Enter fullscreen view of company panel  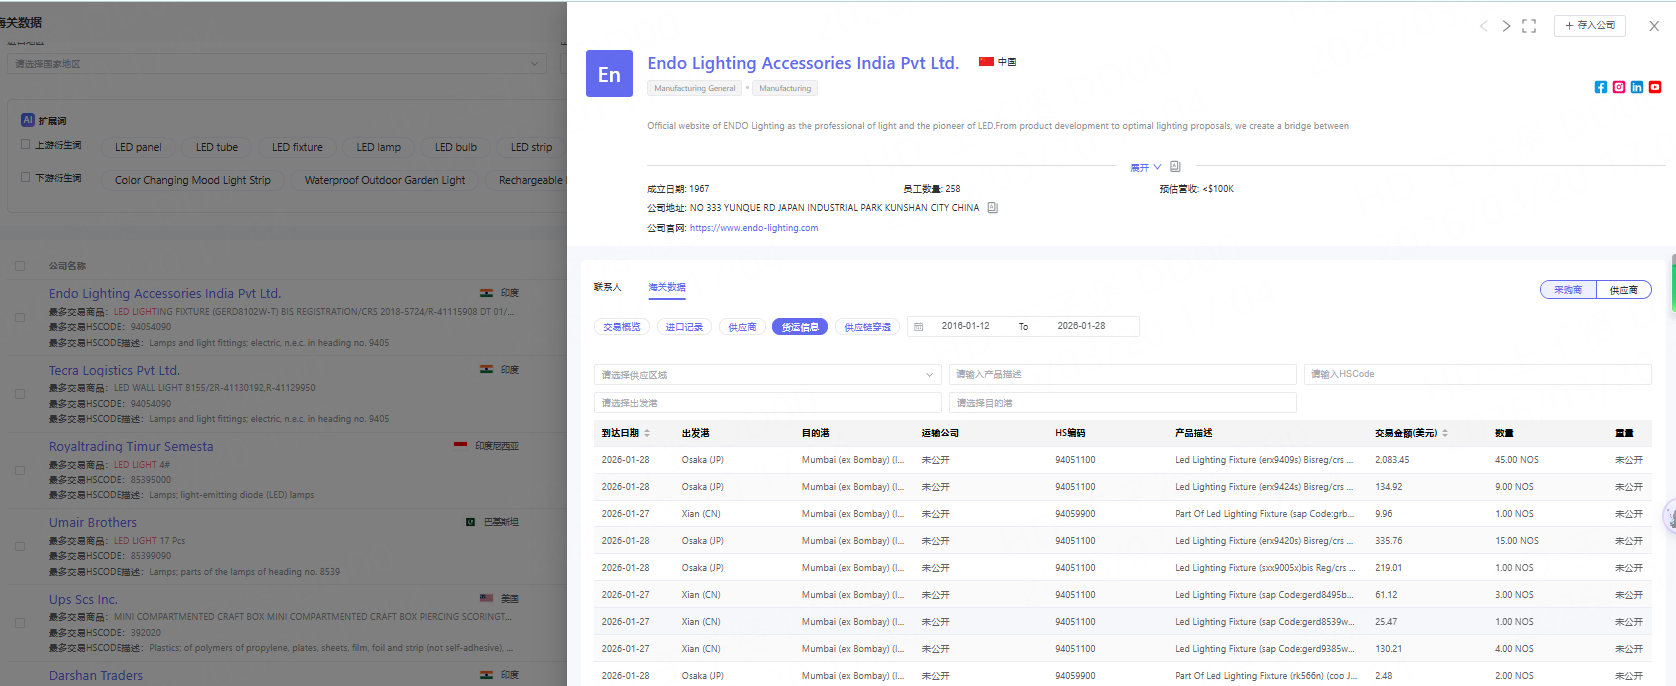(1528, 26)
